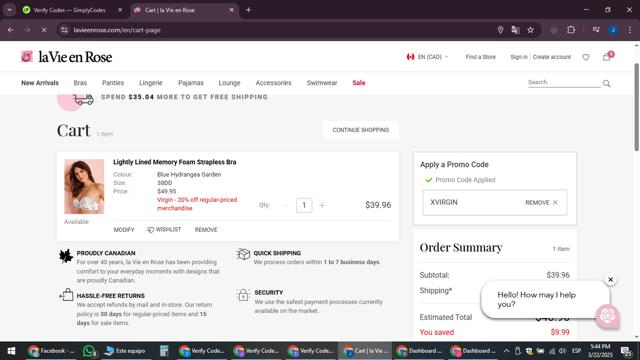Expand the EN (CAD) language dropdown
Screen dimensions: 640x360
tap(427, 57)
